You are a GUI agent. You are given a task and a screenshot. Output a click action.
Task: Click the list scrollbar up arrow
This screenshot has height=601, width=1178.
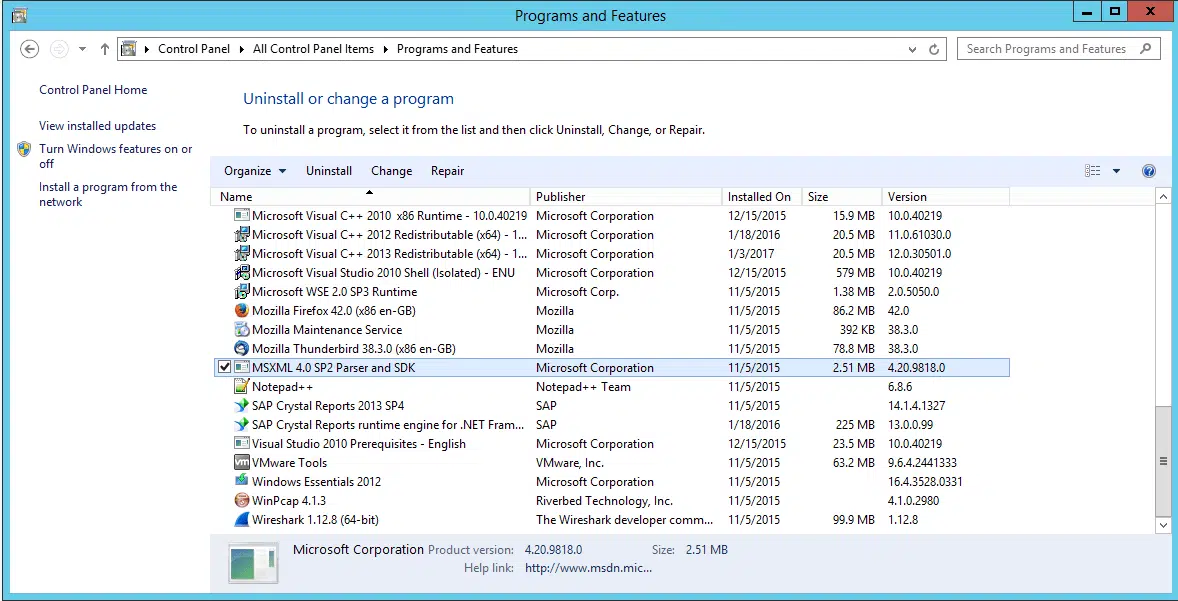1164,197
